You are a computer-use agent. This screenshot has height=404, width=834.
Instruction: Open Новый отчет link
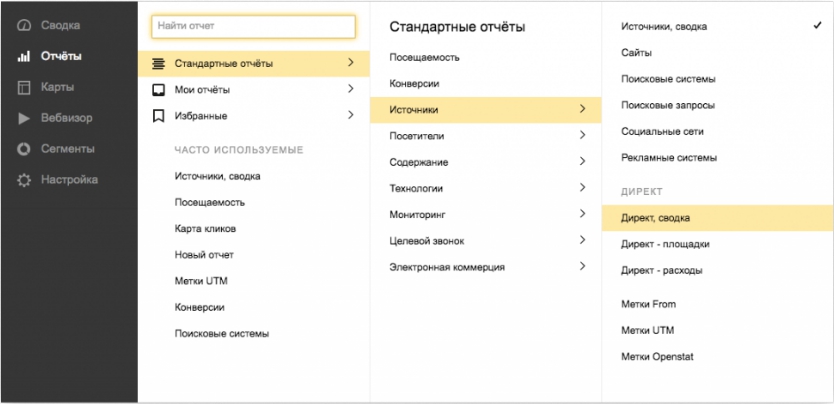coord(204,255)
